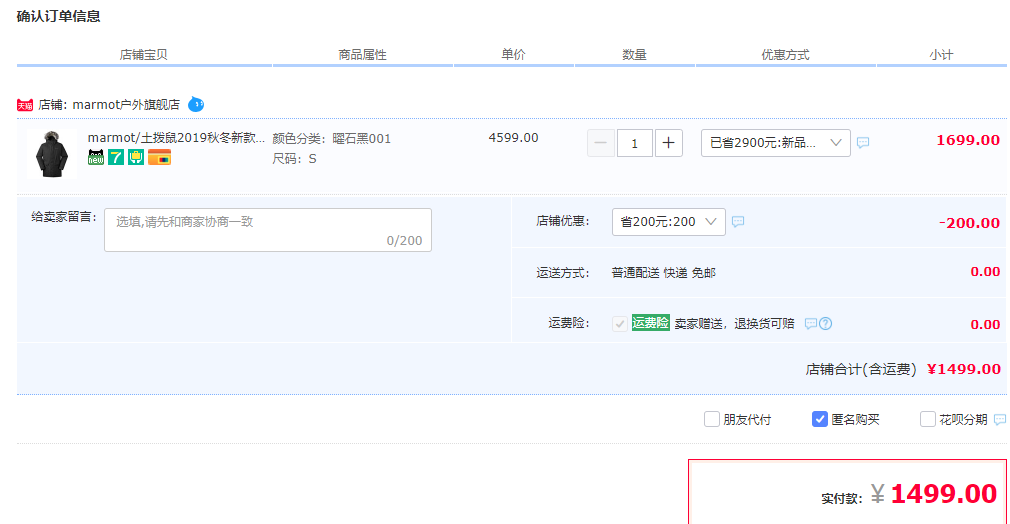
Task: Toggle the 运费险 shipping insurance checkbox
Action: (620, 324)
